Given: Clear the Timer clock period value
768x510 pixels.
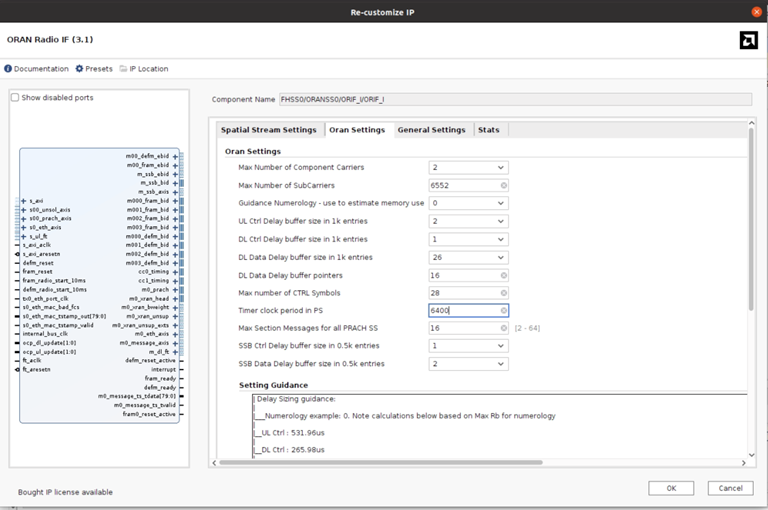Looking at the screenshot, I should coord(503,310).
